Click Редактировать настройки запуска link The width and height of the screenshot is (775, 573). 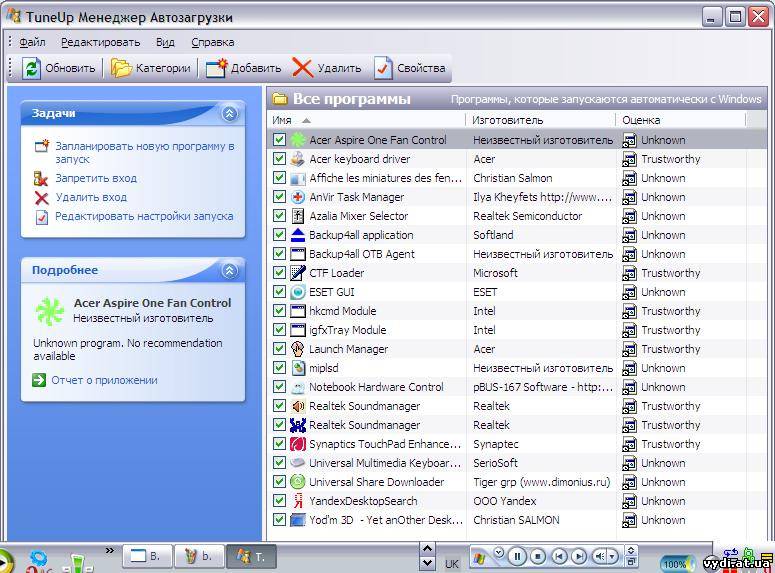[x=144, y=216]
